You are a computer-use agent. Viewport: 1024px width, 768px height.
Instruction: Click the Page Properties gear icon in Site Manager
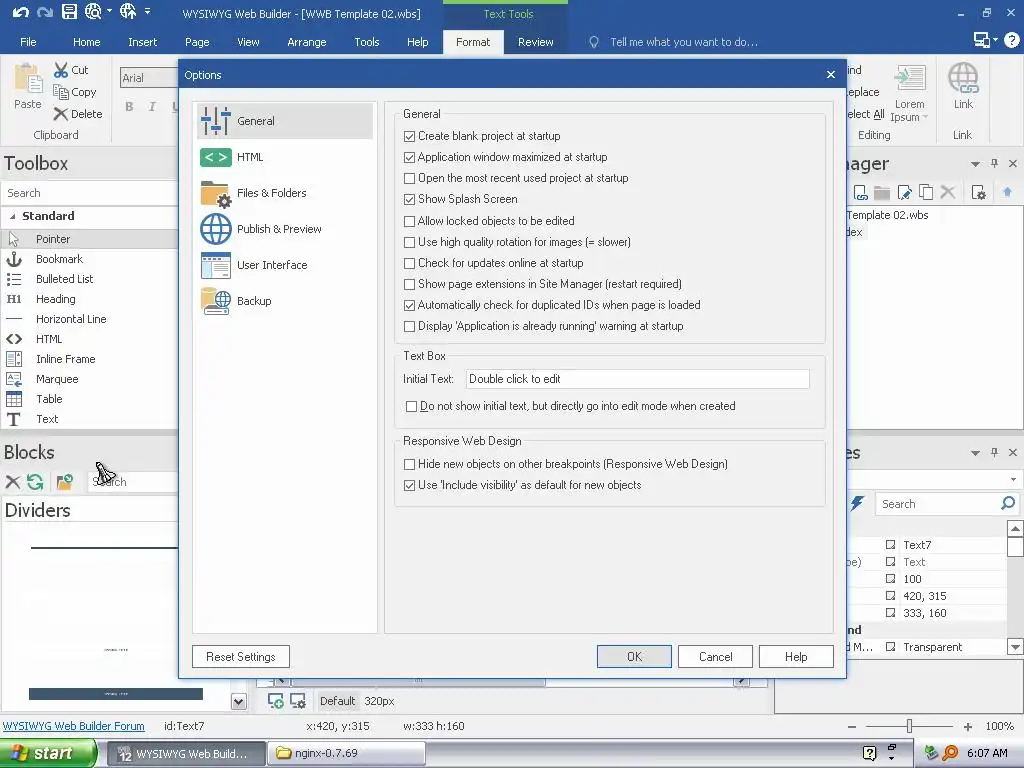pyautogui.click(x=978, y=192)
